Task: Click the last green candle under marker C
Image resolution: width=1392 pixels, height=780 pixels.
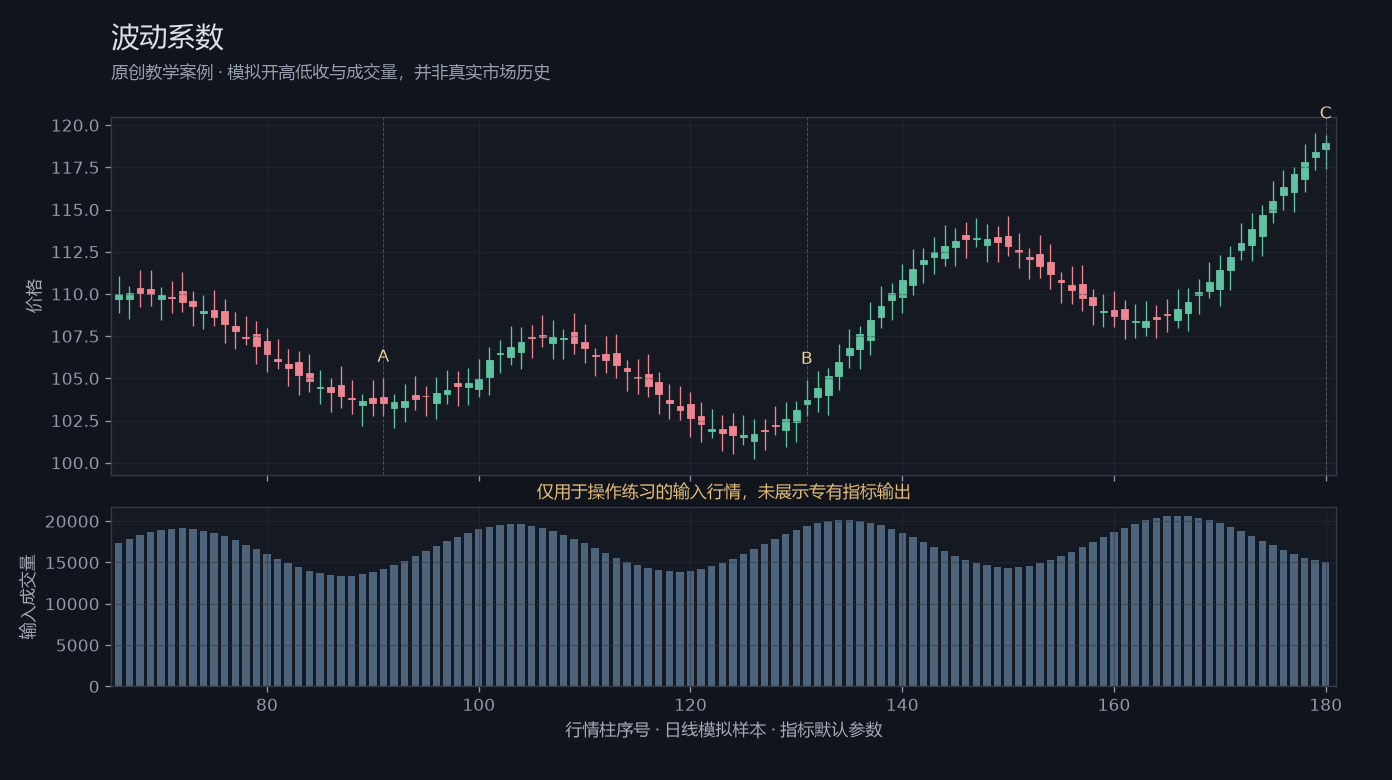Action: (1326, 146)
